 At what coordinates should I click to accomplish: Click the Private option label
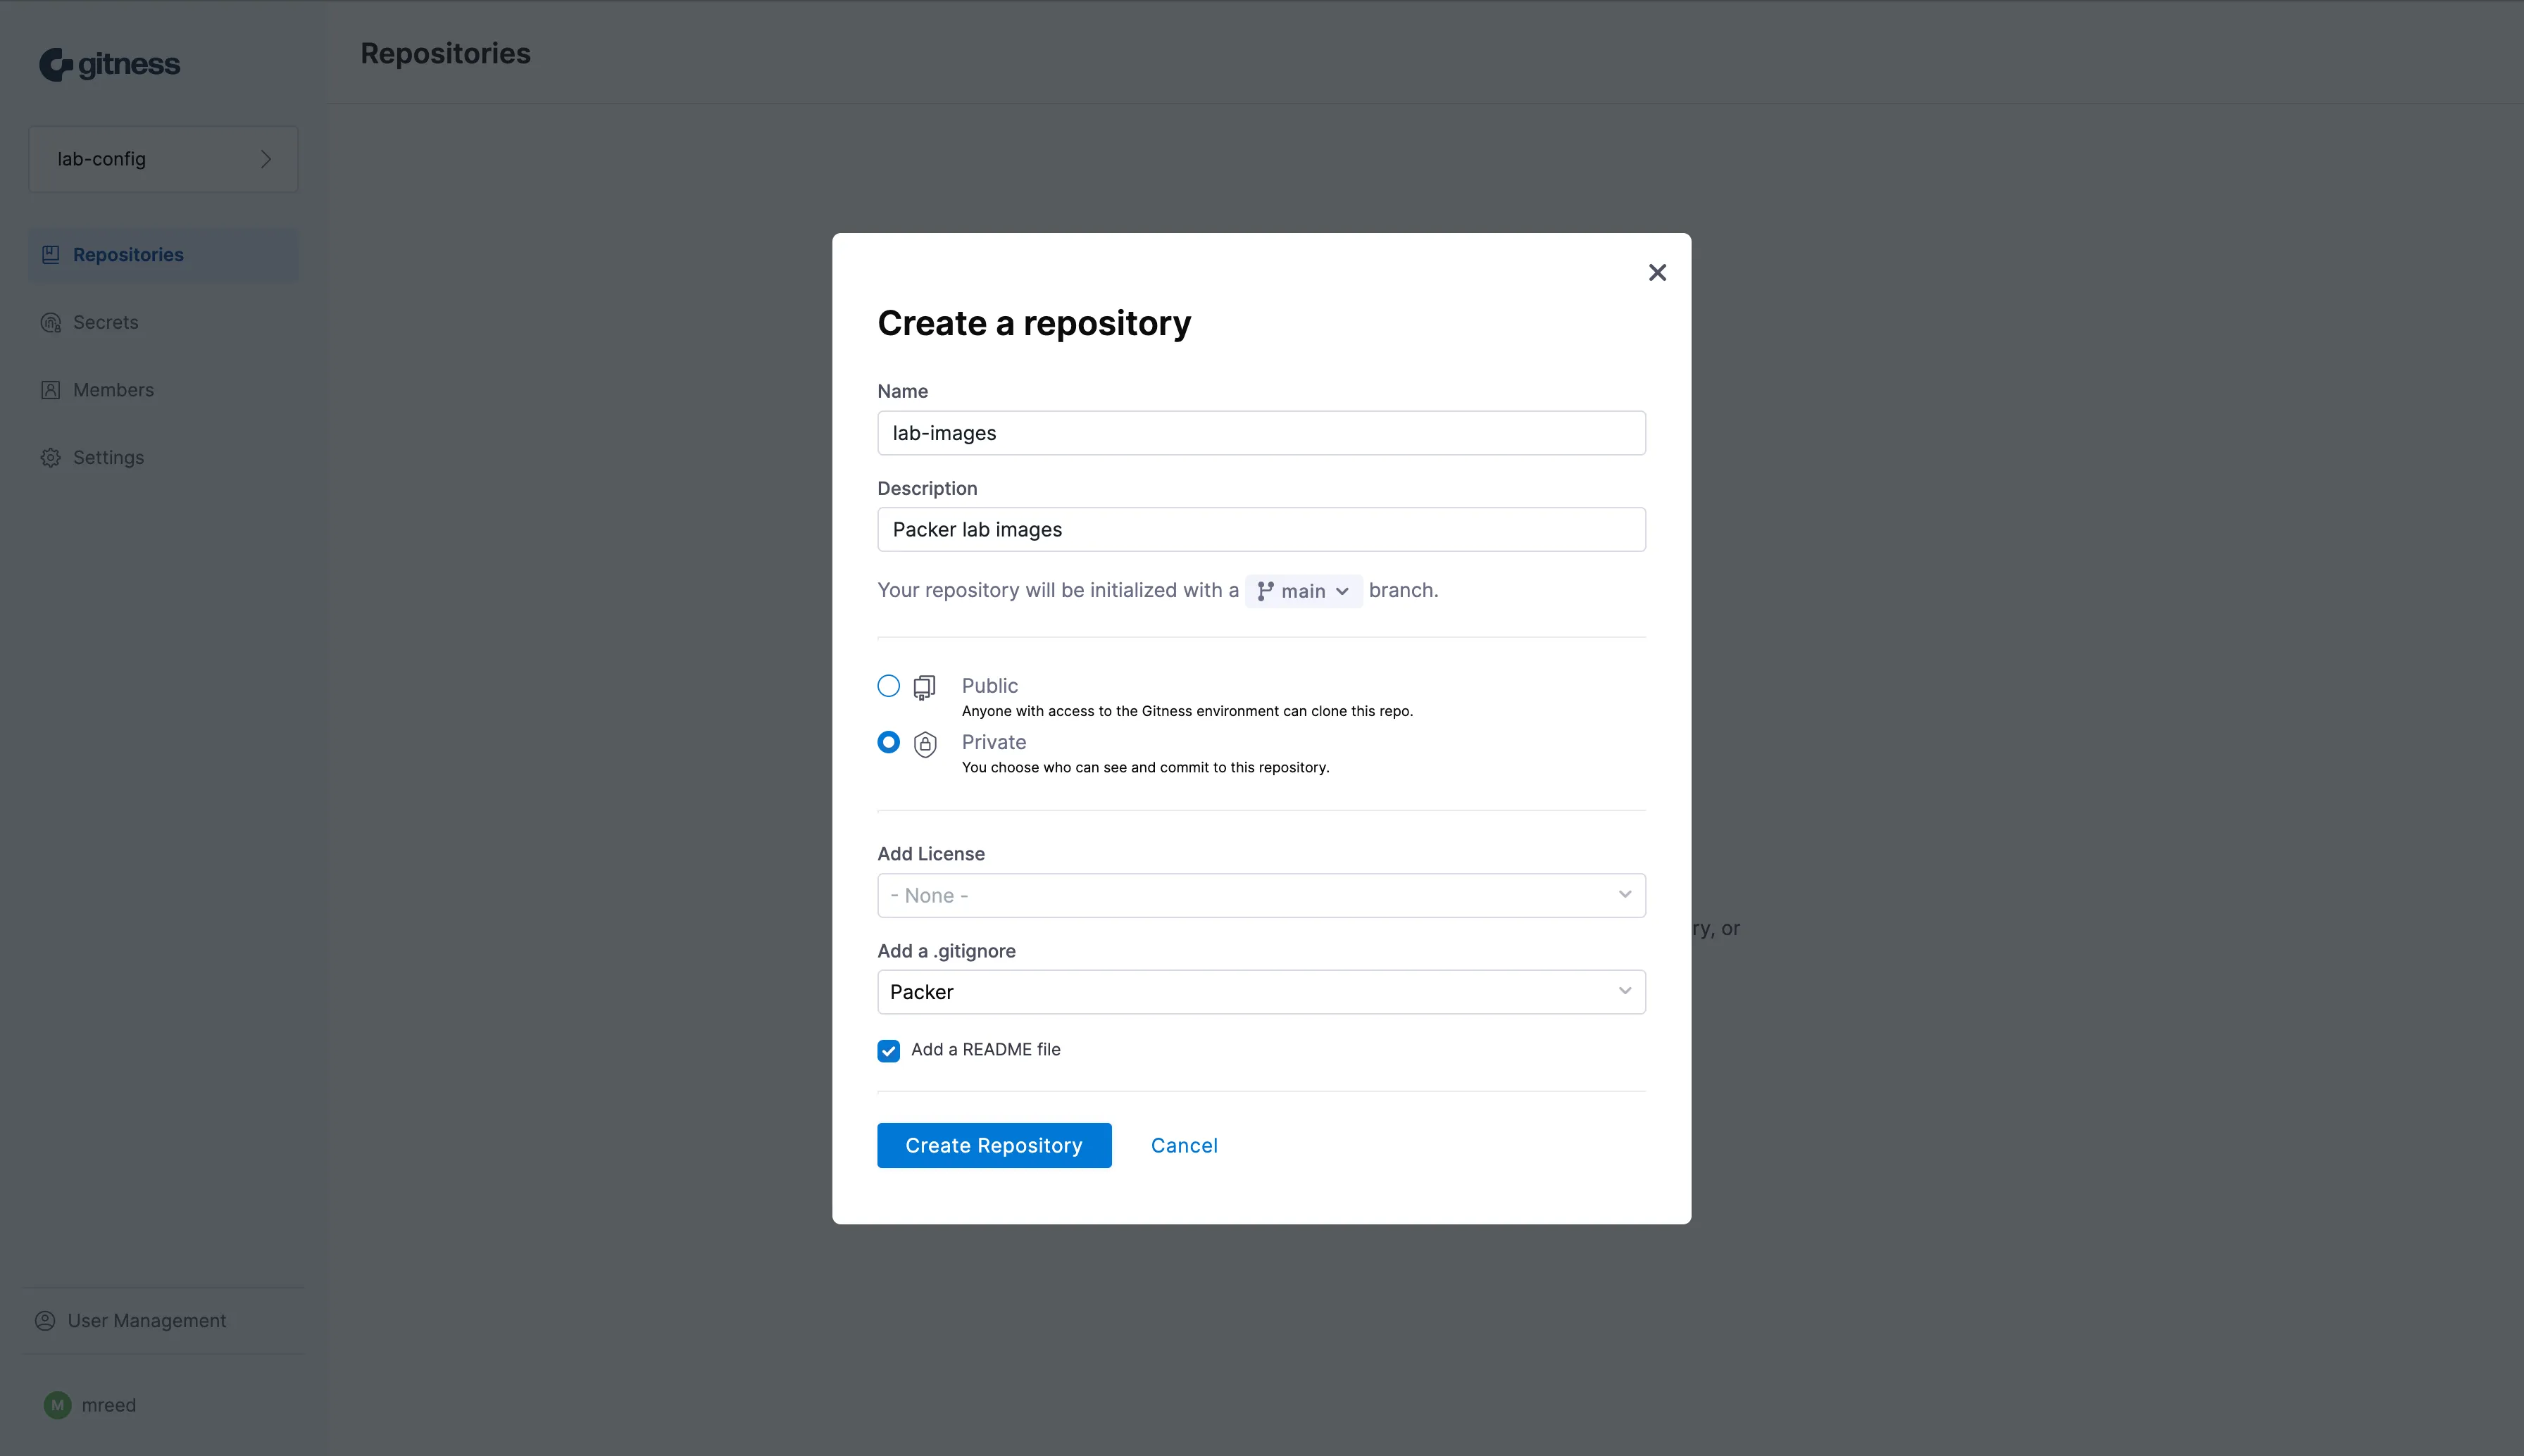click(994, 742)
